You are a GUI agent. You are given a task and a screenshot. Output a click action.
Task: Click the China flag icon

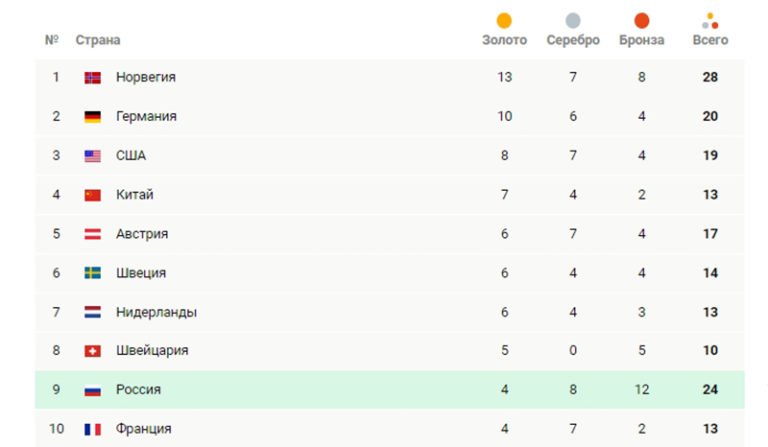[93, 195]
